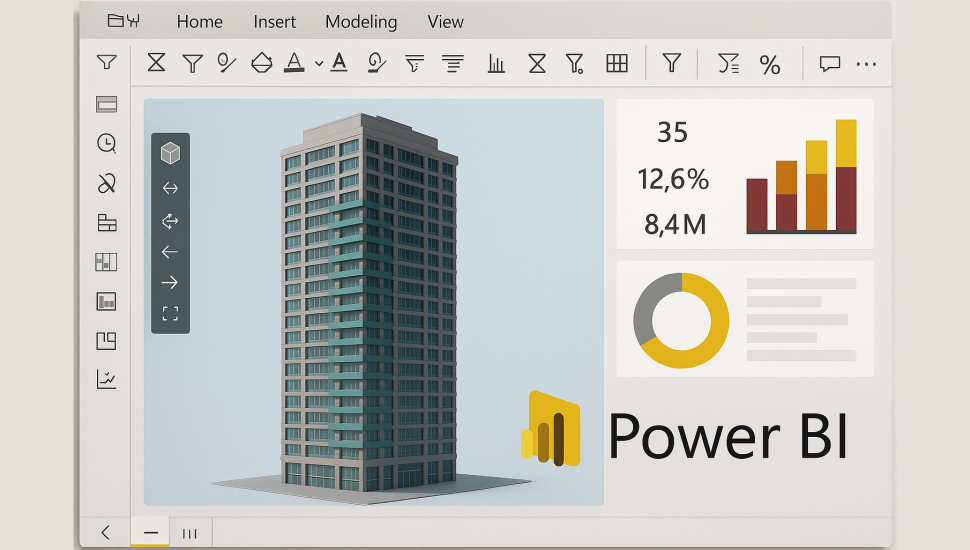Image resolution: width=970 pixels, height=550 pixels.
Task: Click the framed chart image sidebar icon
Action: coord(106,301)
